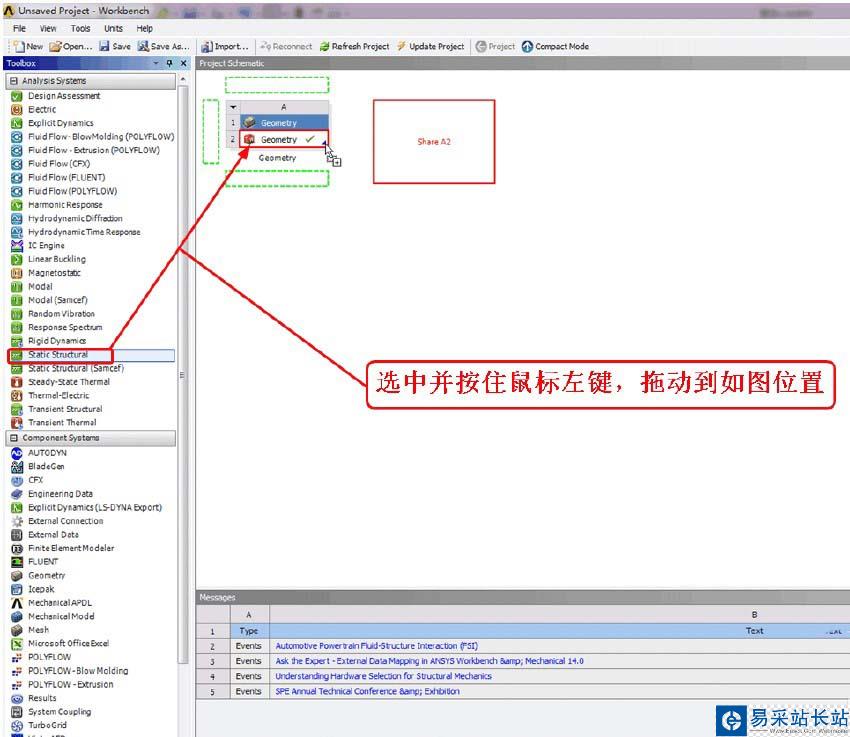Select Transient Structural item
The height and width of the screenshot is (737, 850).
pos(65,409)
